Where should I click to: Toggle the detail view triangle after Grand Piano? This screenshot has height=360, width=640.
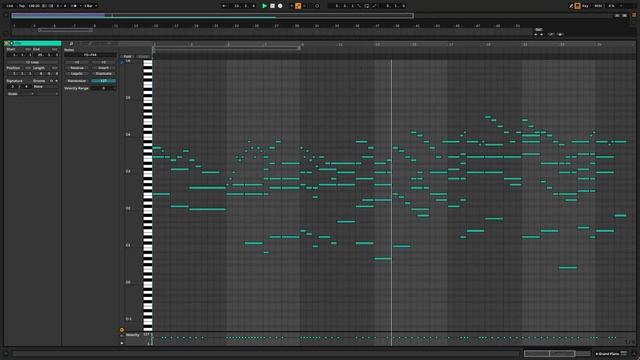[634, 353]
